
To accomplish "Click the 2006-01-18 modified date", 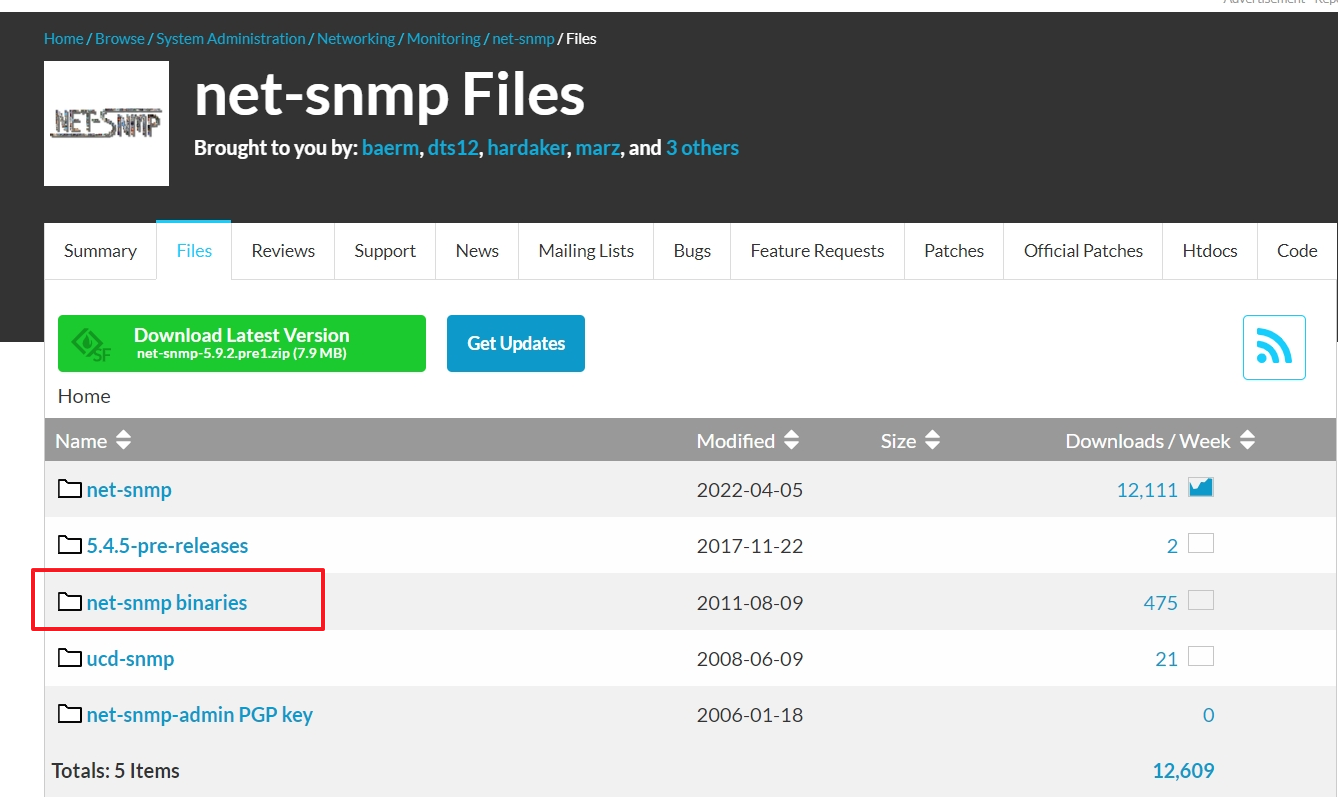I will click(x=750, y=715).
